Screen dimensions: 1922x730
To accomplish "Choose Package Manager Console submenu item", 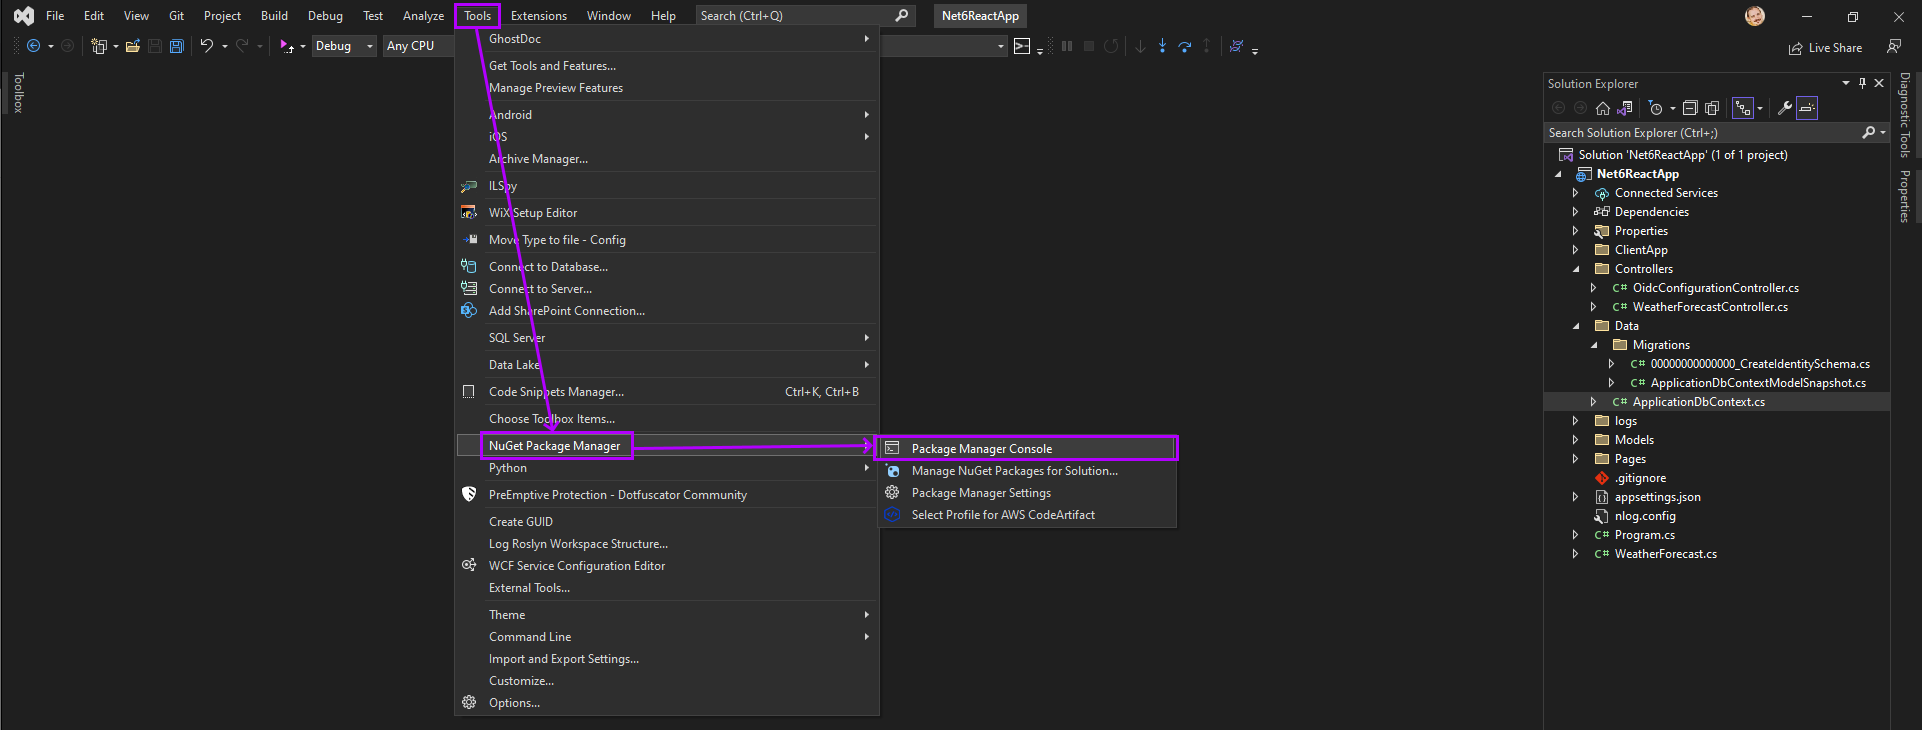I will click(x=1027, y=449).
